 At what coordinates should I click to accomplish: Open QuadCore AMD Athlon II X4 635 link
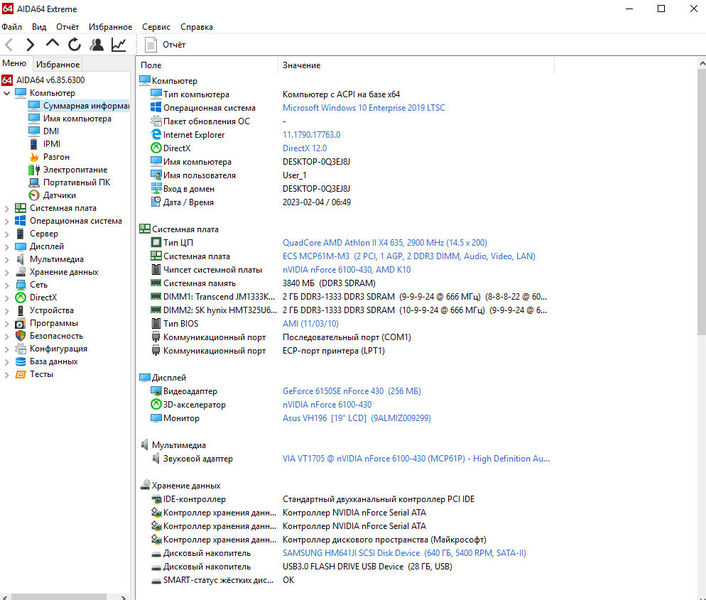click(385, 243)
